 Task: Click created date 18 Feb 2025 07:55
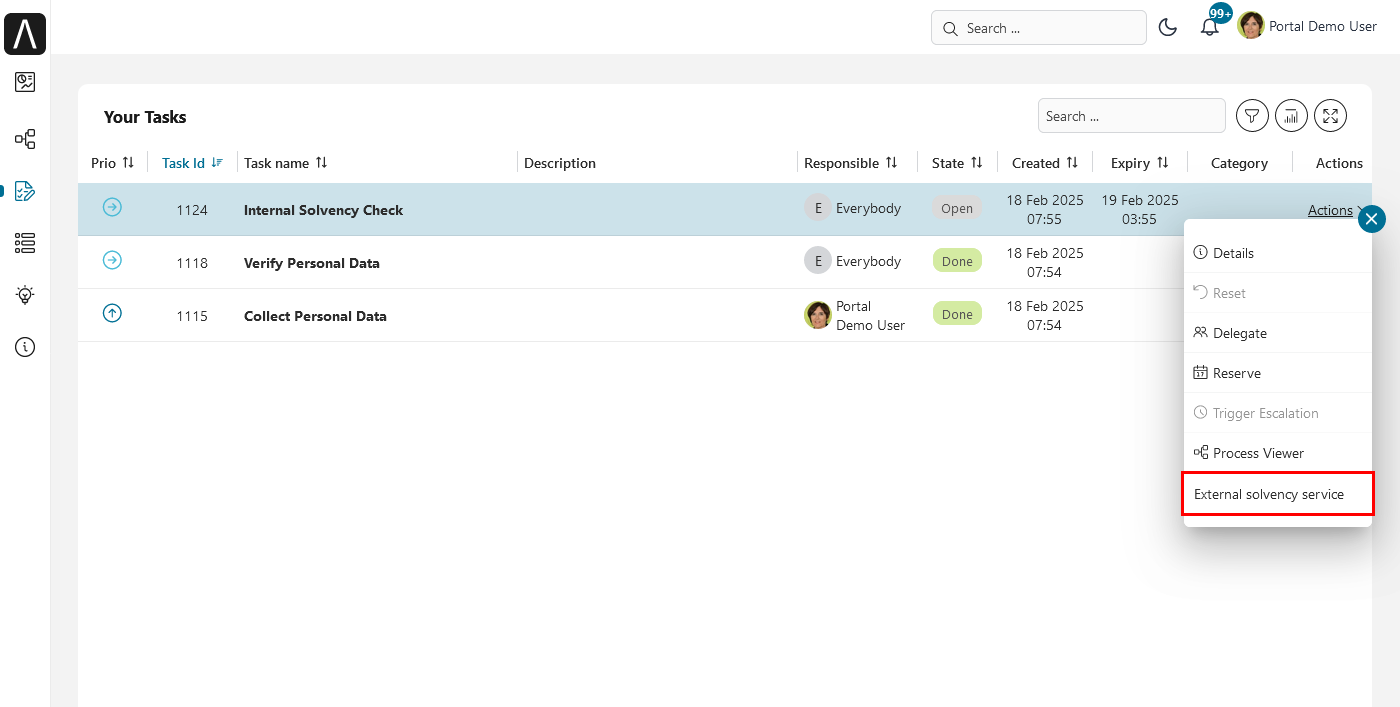[1045, 209]
